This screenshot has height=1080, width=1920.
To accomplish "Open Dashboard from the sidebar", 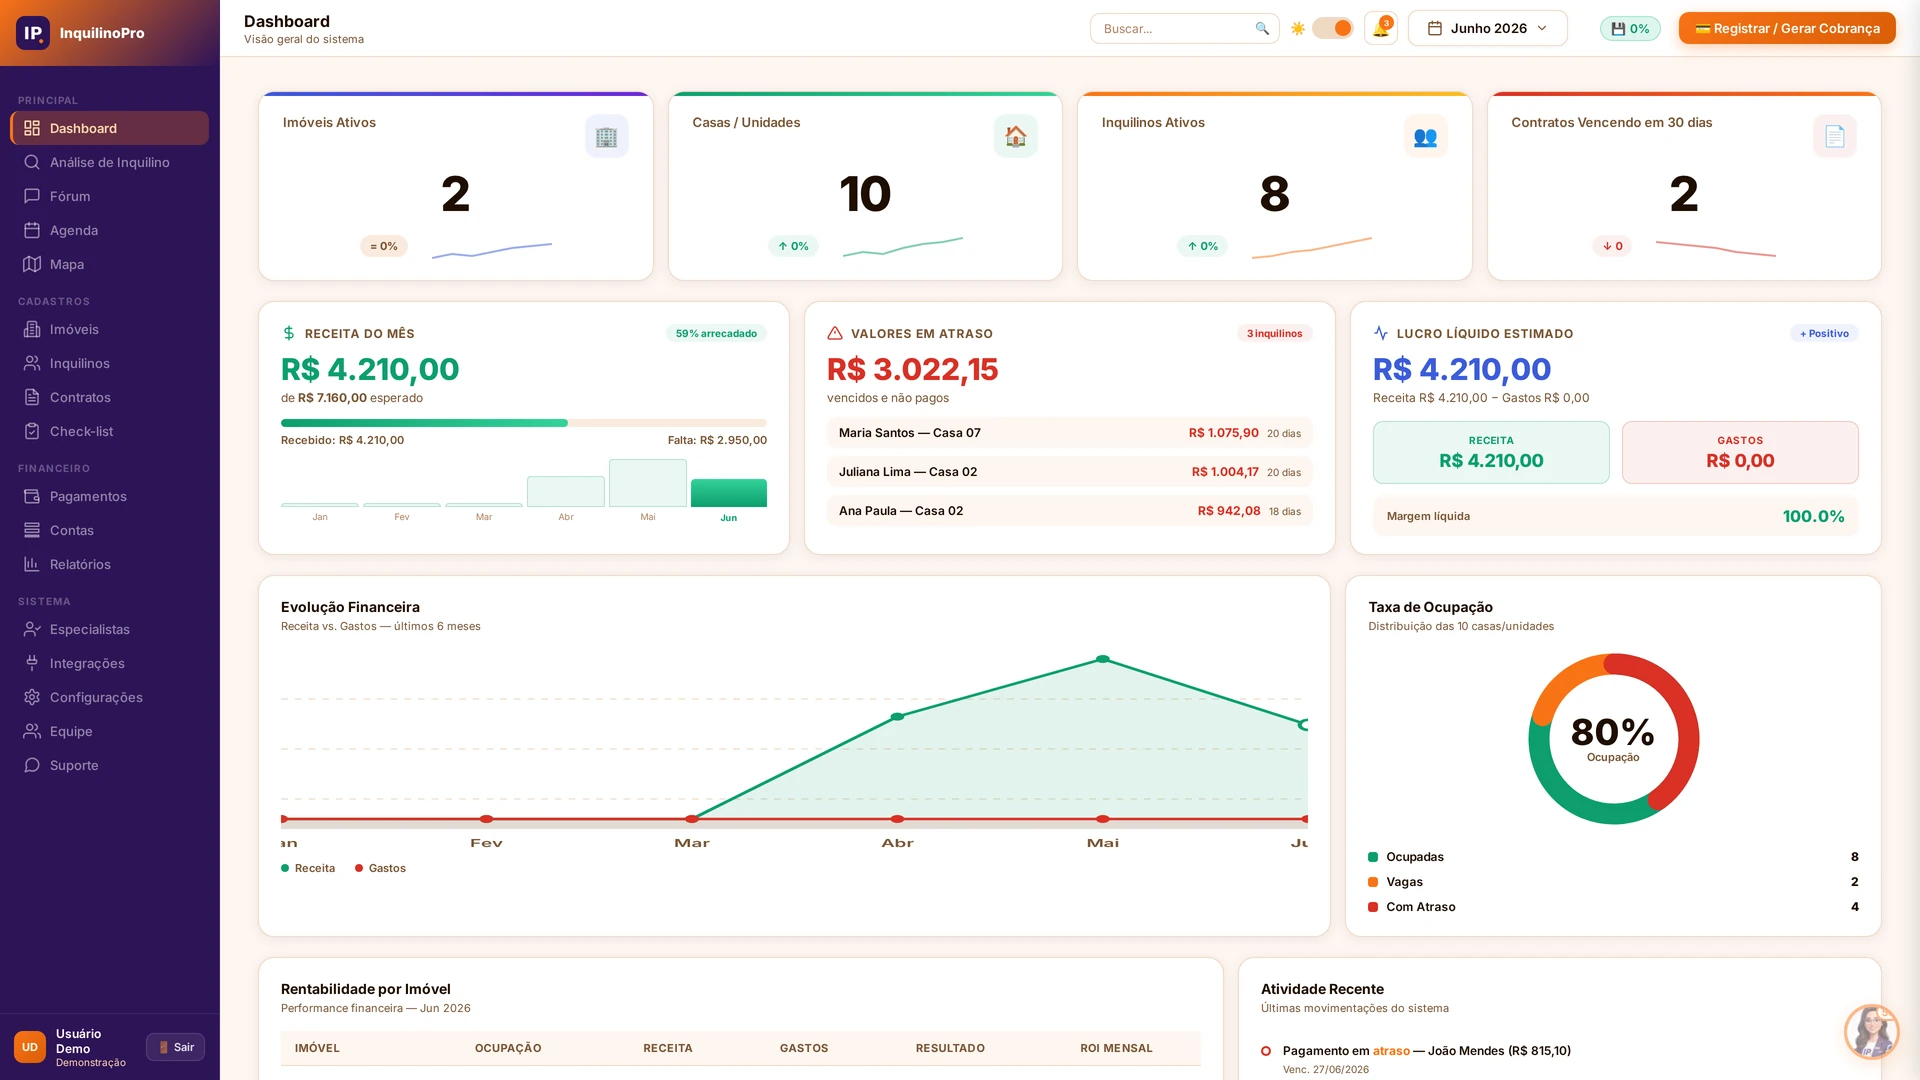I will coord(110,128).
